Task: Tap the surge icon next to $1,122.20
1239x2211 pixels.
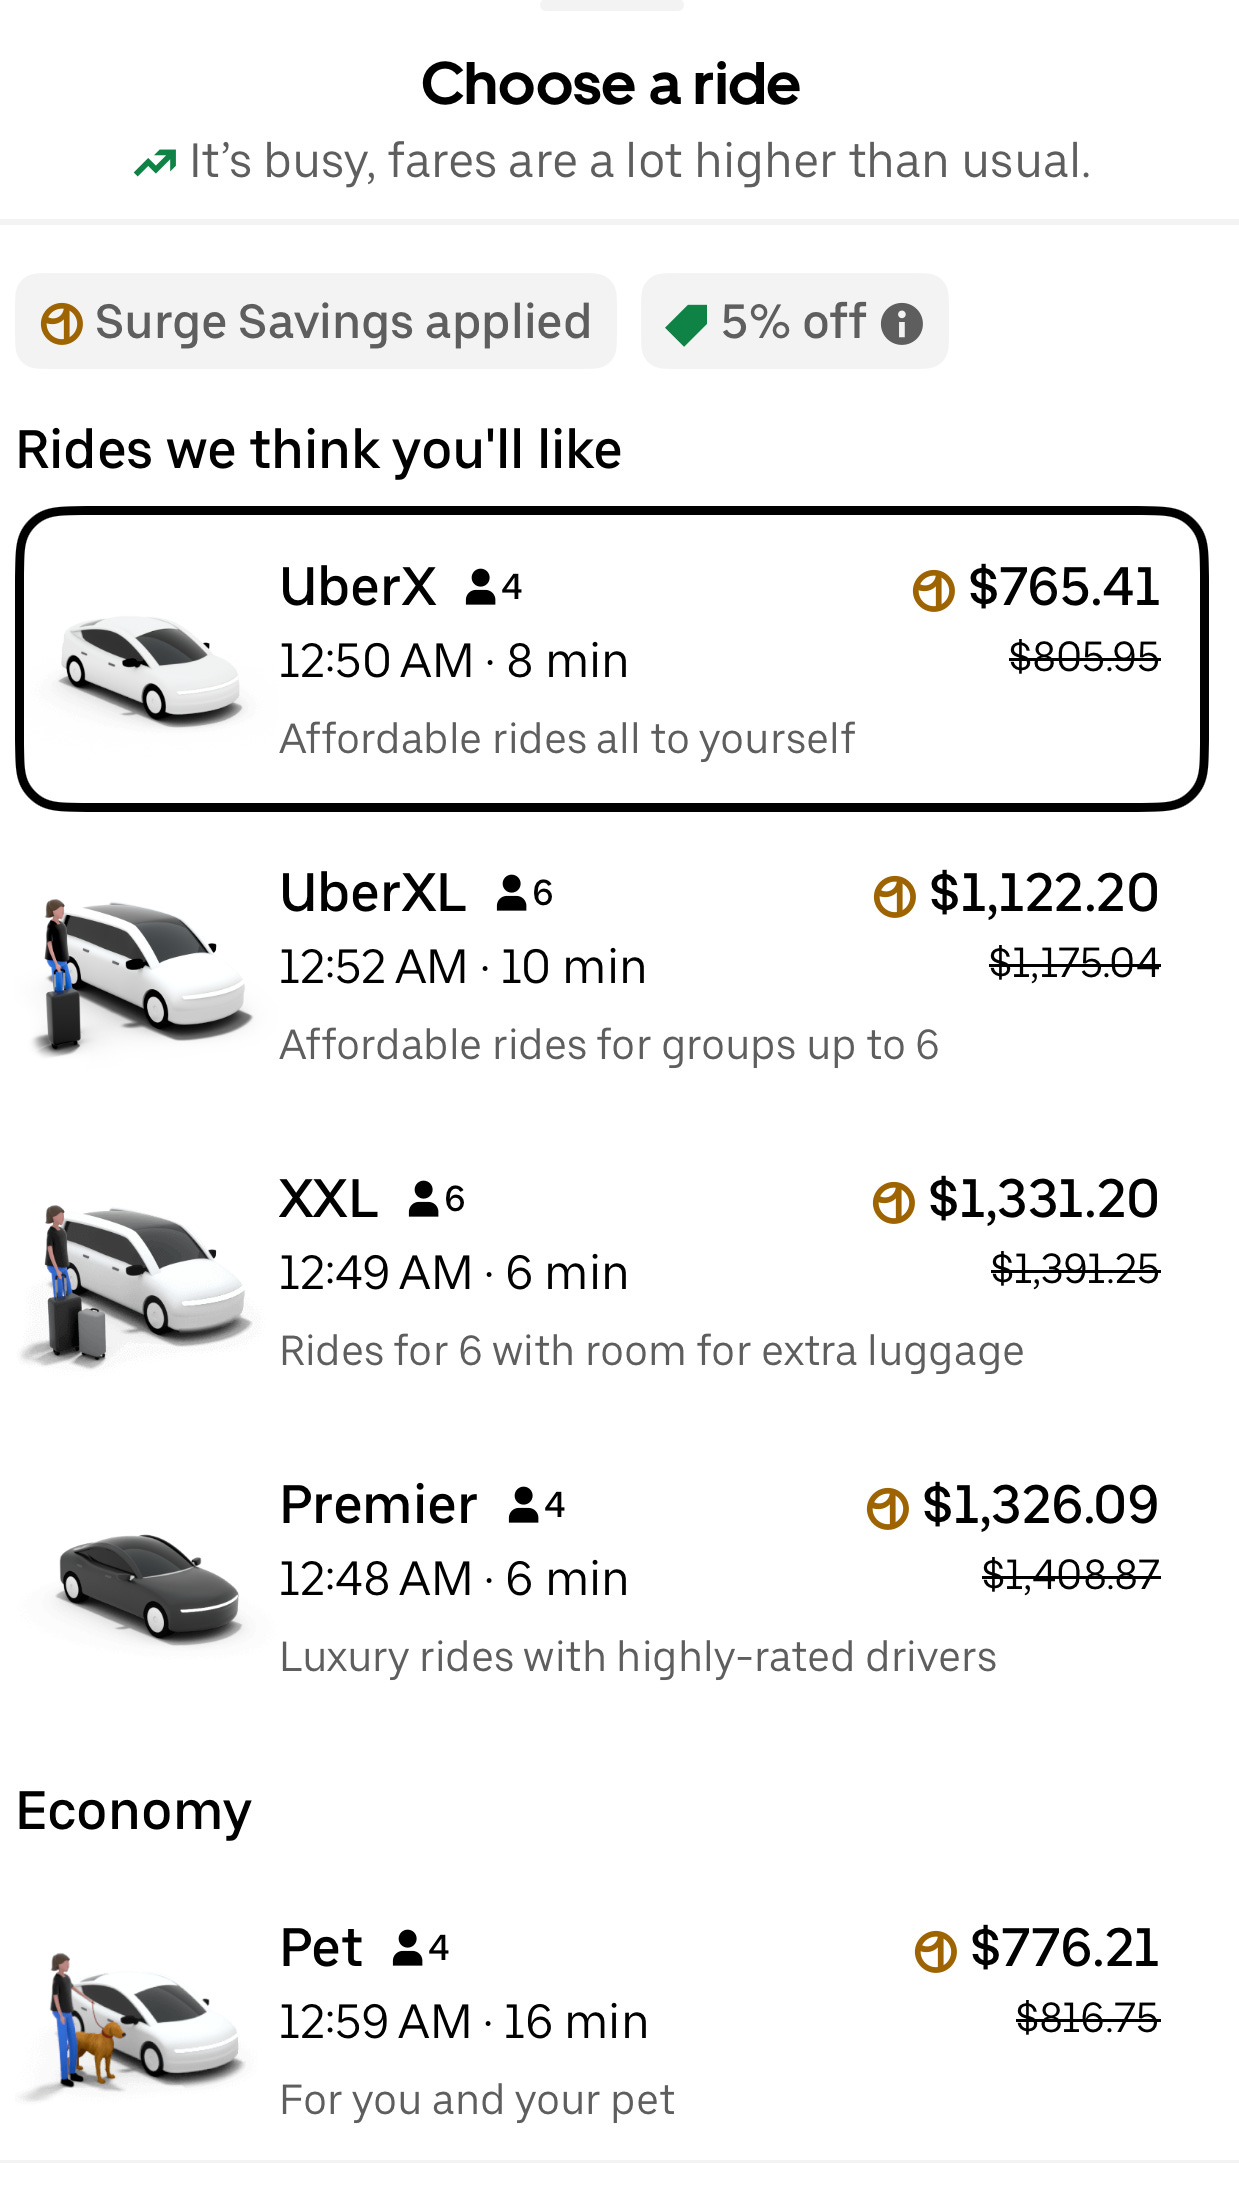Action: (894, 895)
